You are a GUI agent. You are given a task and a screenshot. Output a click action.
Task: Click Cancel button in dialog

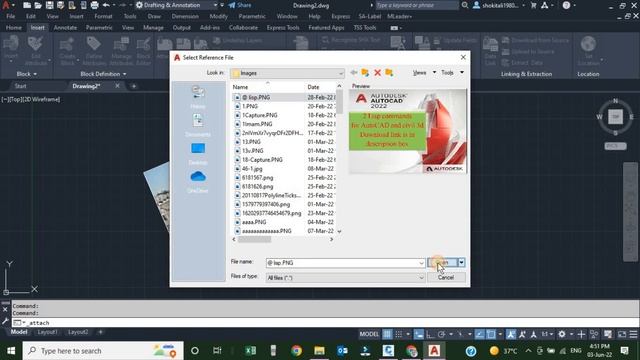[x=446, y=278]
